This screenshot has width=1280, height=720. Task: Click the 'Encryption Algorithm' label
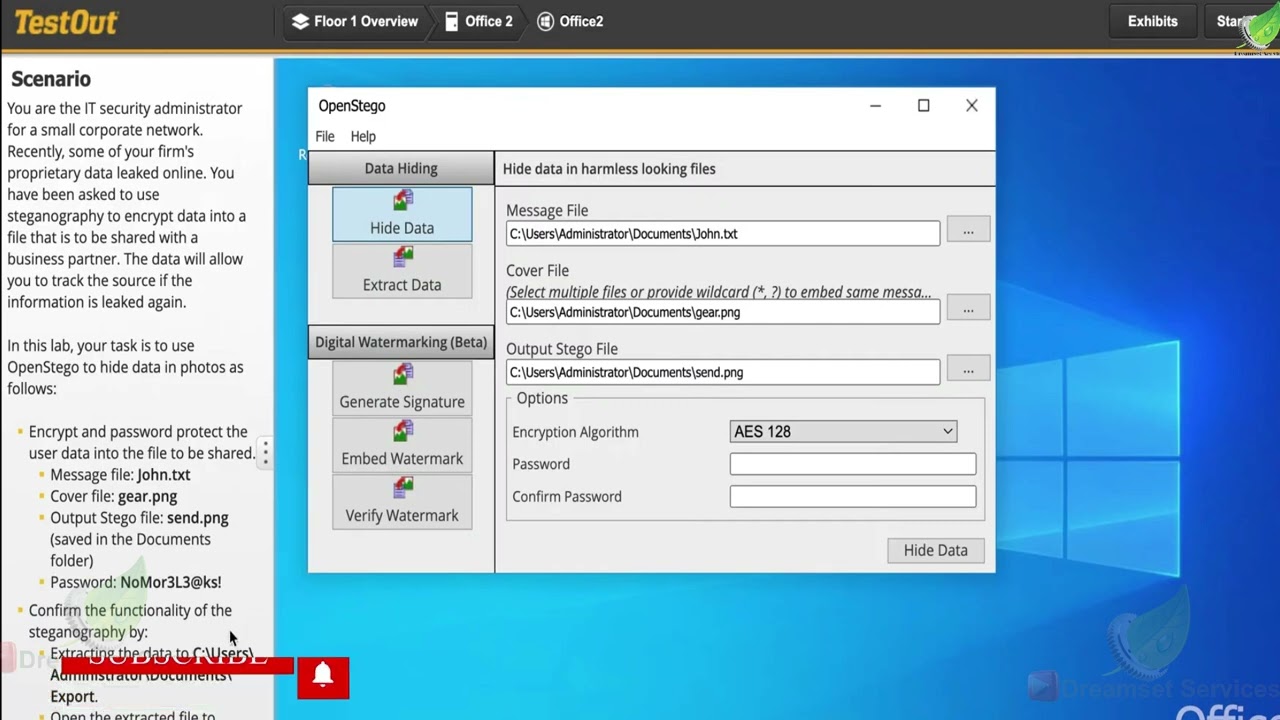[575, 432]
